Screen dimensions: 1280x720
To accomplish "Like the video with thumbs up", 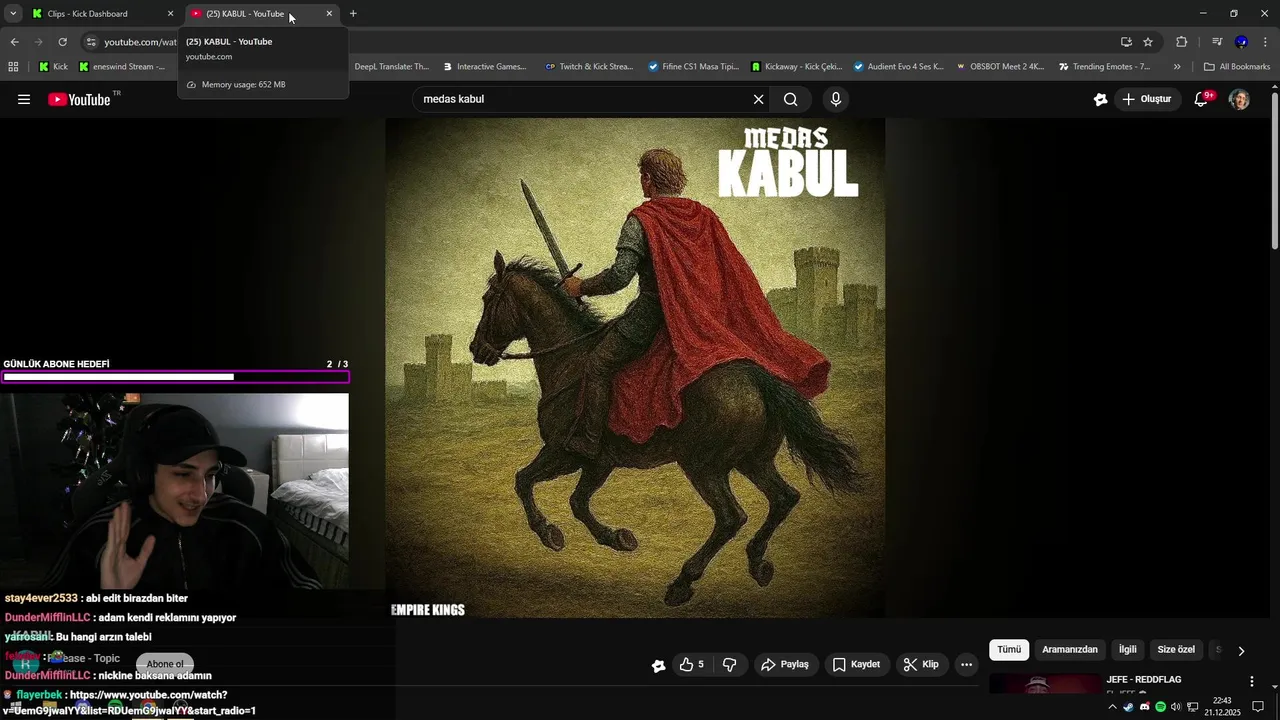I will pos(692,664).
